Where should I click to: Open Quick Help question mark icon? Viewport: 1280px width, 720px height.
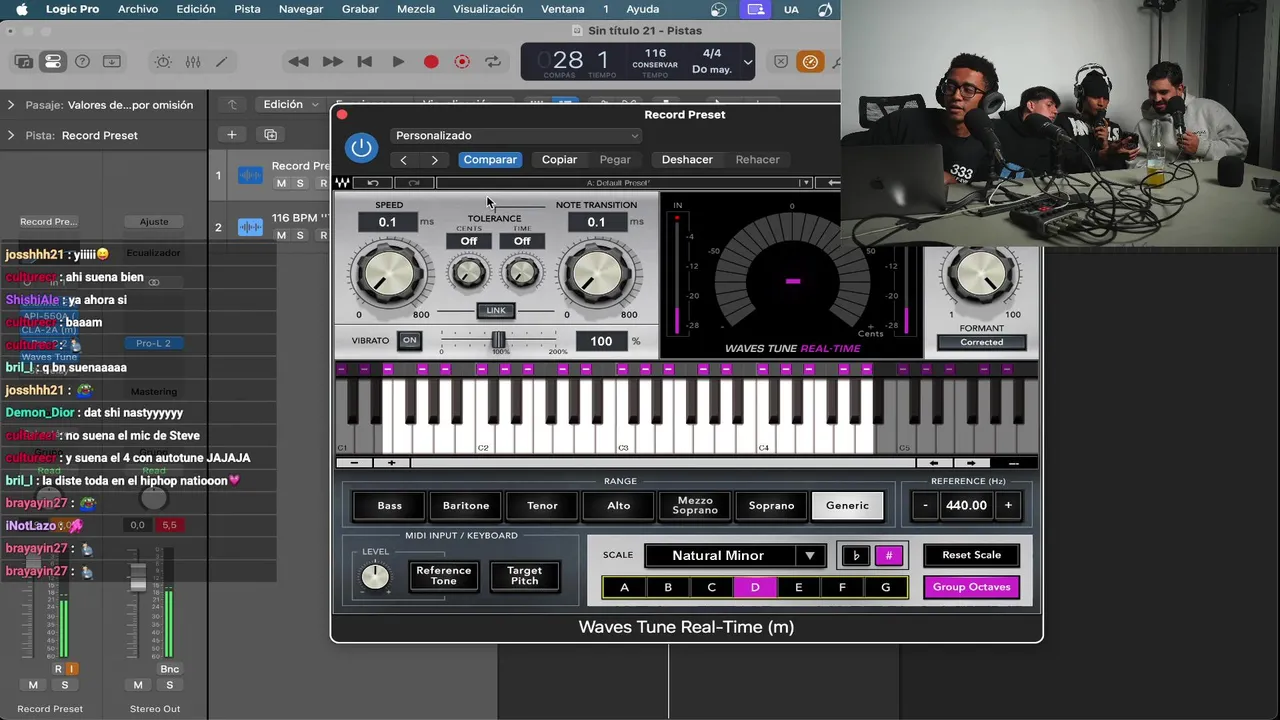click(x=83, y=62)
